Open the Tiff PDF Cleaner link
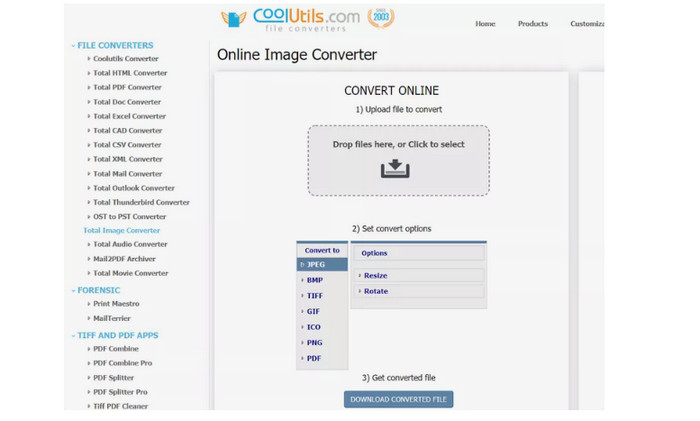700x421 pixels. (120, 406)
